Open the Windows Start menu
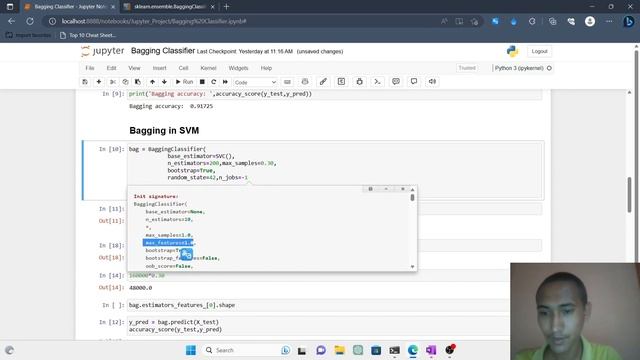This screenshot has height=360, width=640. pos(191,350)
